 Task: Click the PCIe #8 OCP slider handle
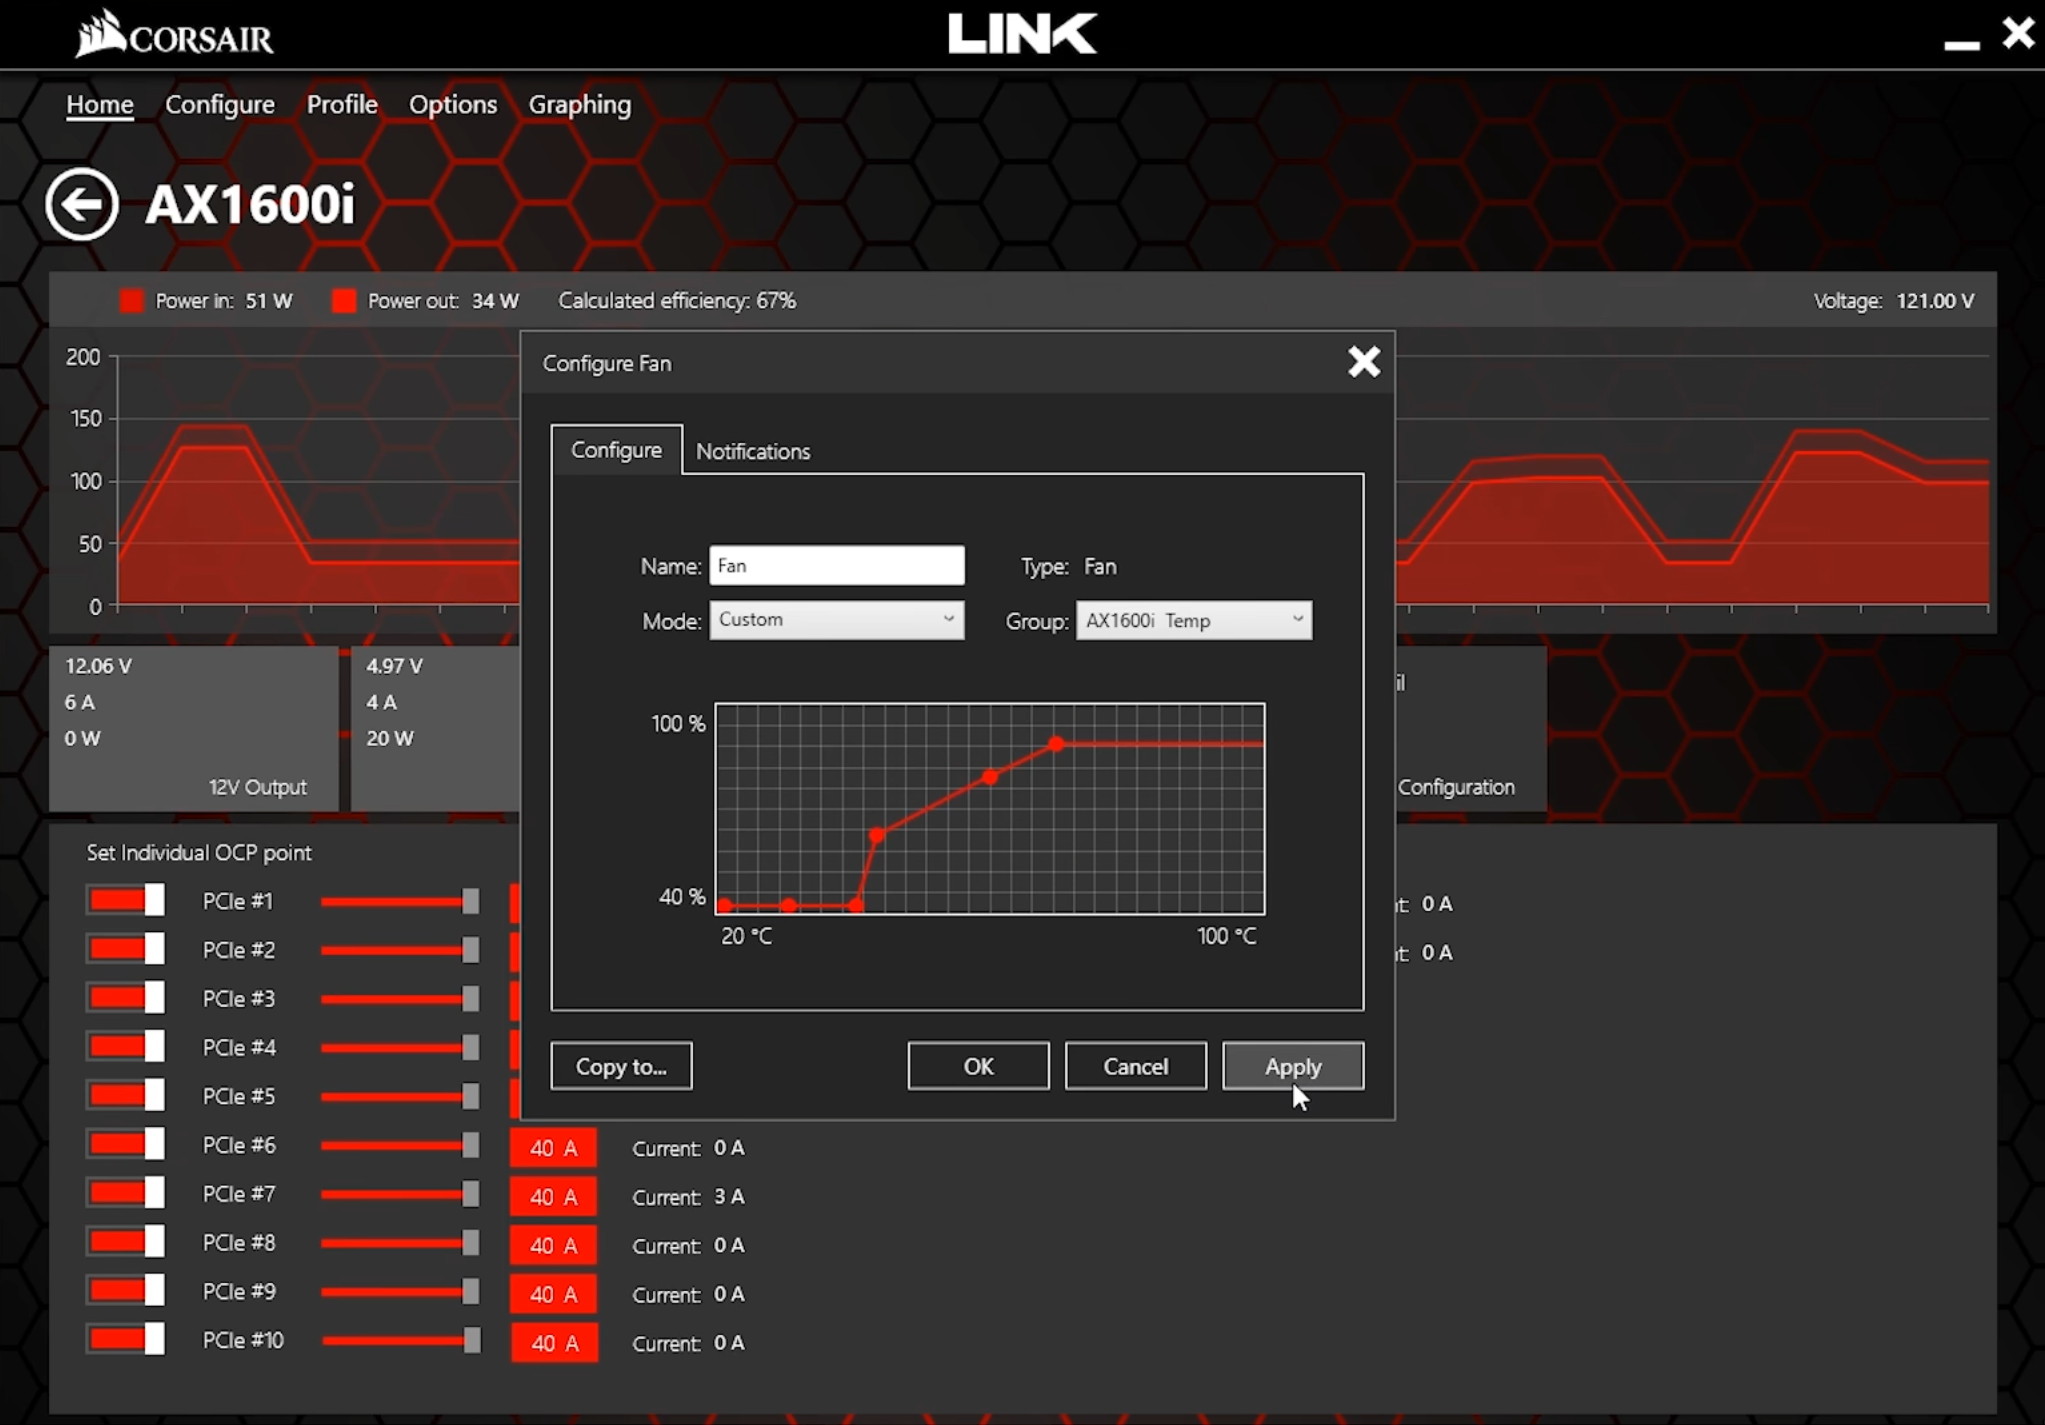tap(470, 1243)
